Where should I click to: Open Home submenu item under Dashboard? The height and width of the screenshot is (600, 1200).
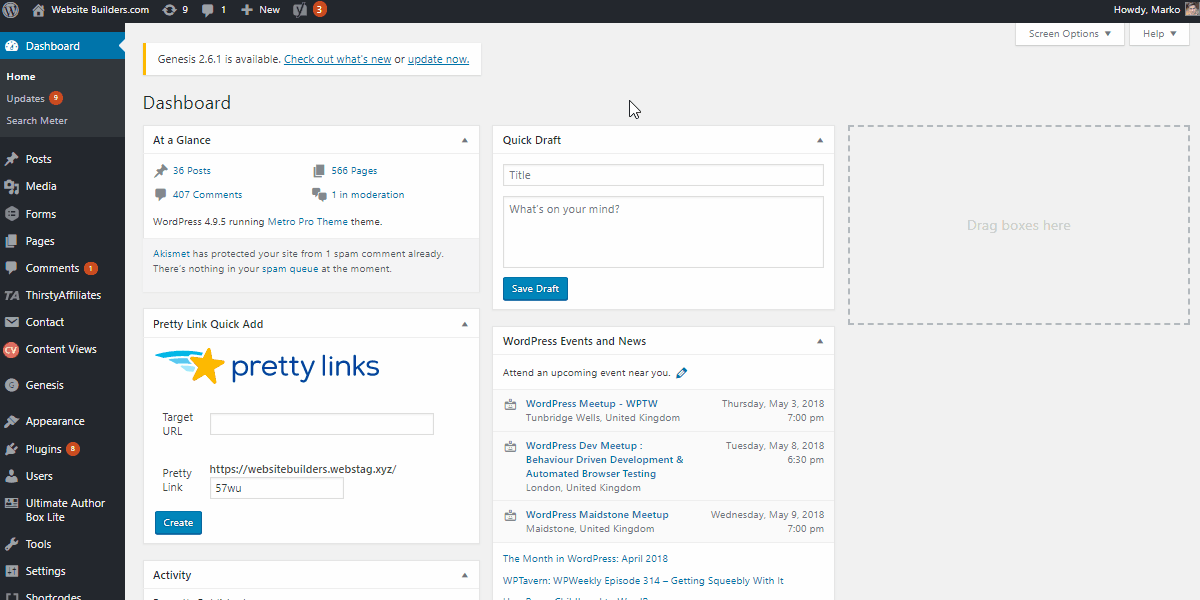[21, 76]
